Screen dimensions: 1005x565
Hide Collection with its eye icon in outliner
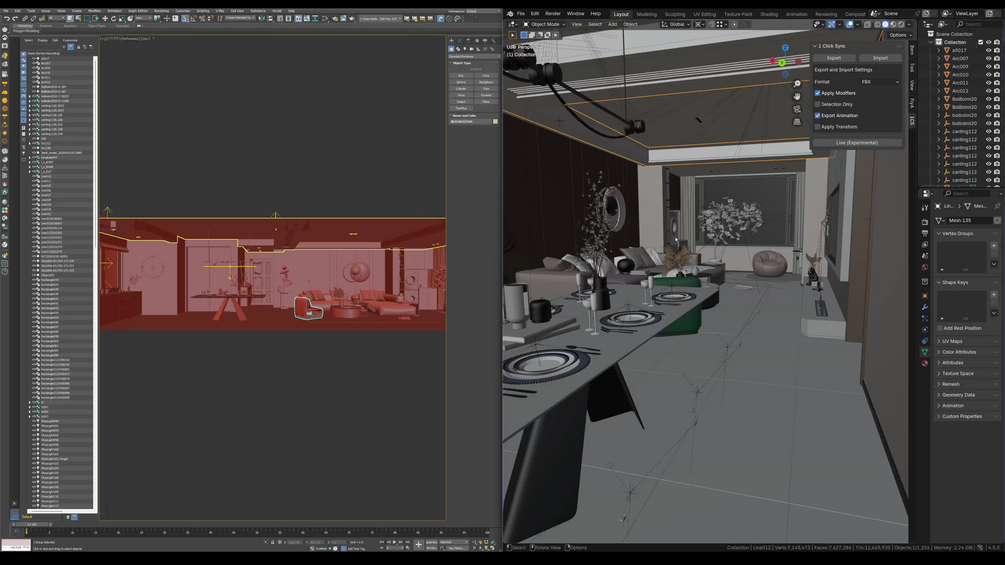988,42
